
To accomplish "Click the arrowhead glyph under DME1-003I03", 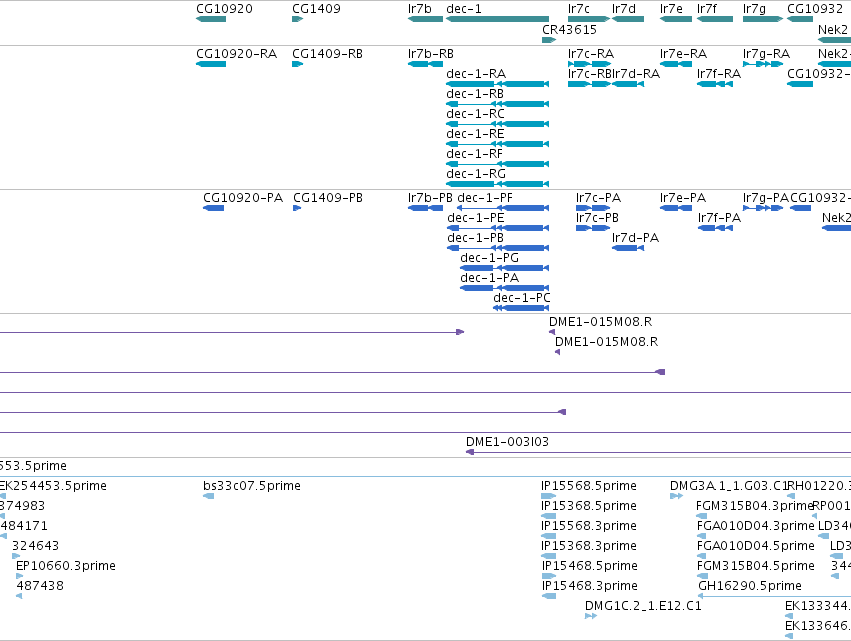I will (470, 452).
